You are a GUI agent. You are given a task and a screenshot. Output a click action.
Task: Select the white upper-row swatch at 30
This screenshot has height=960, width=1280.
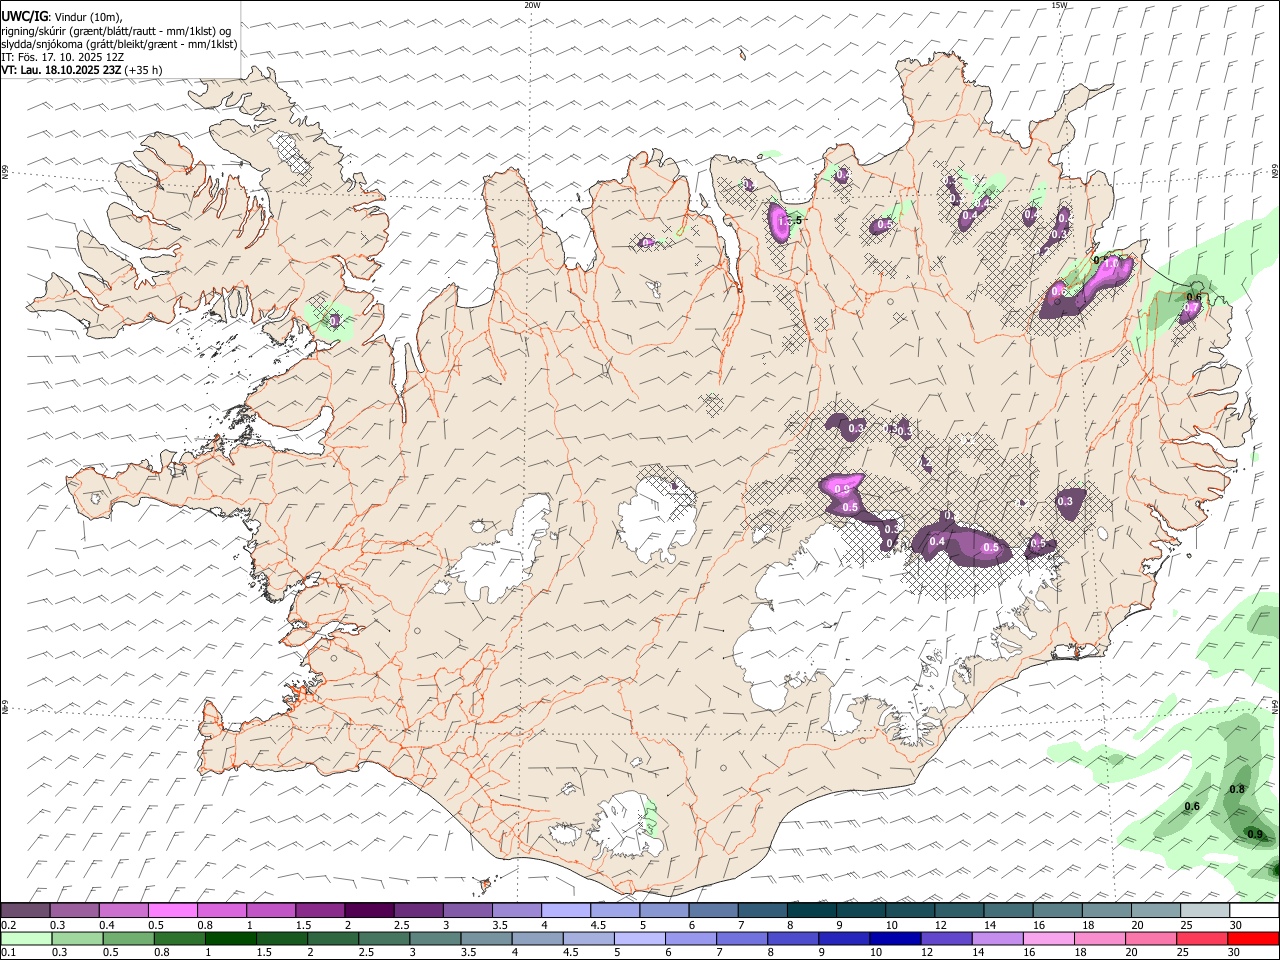tap(1254, 910)
